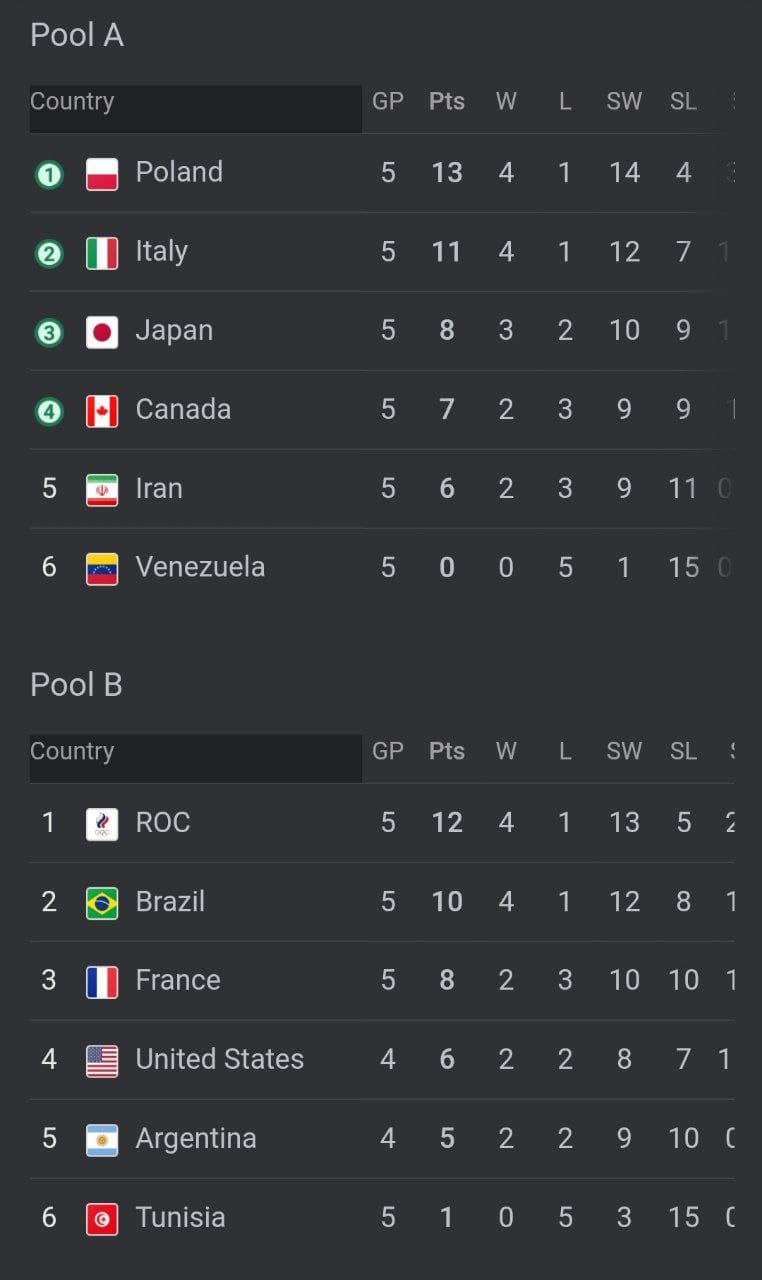This screenshot has height=1280, width=762.
Task: Open the France team link
Action: pos(178,980)
